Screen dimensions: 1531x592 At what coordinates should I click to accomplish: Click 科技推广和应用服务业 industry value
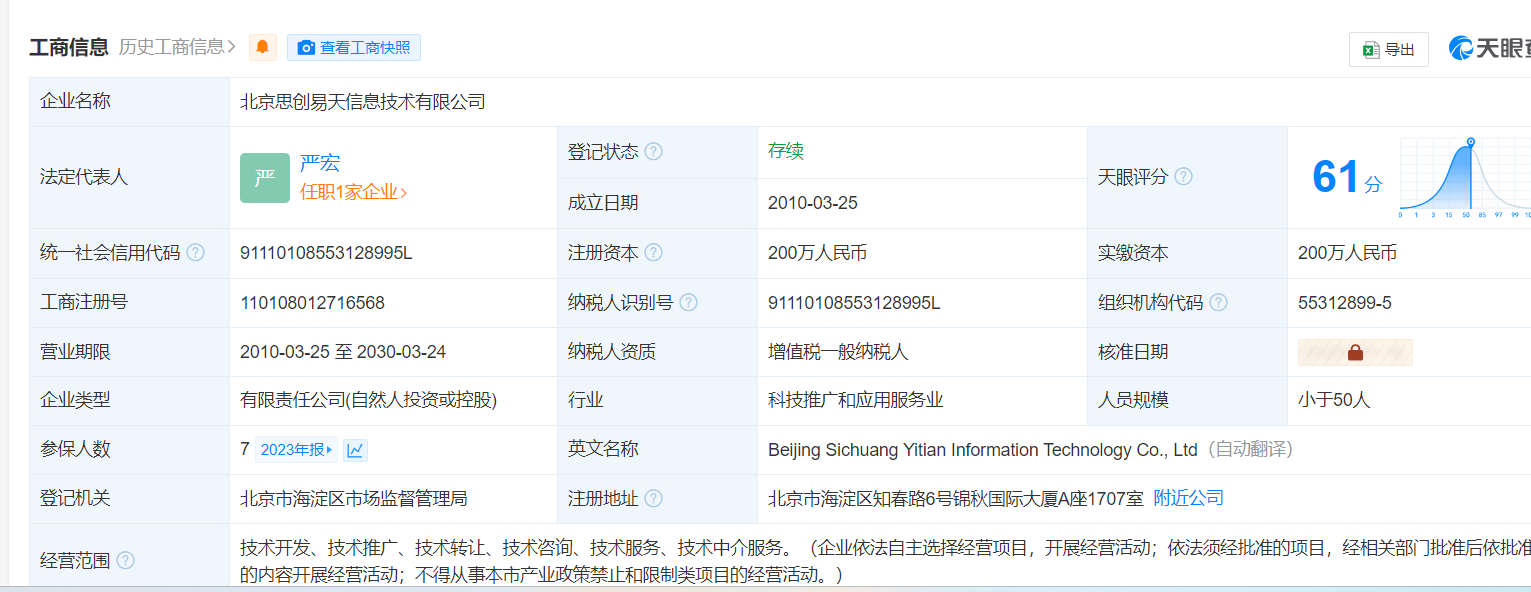tap(856, 400)
